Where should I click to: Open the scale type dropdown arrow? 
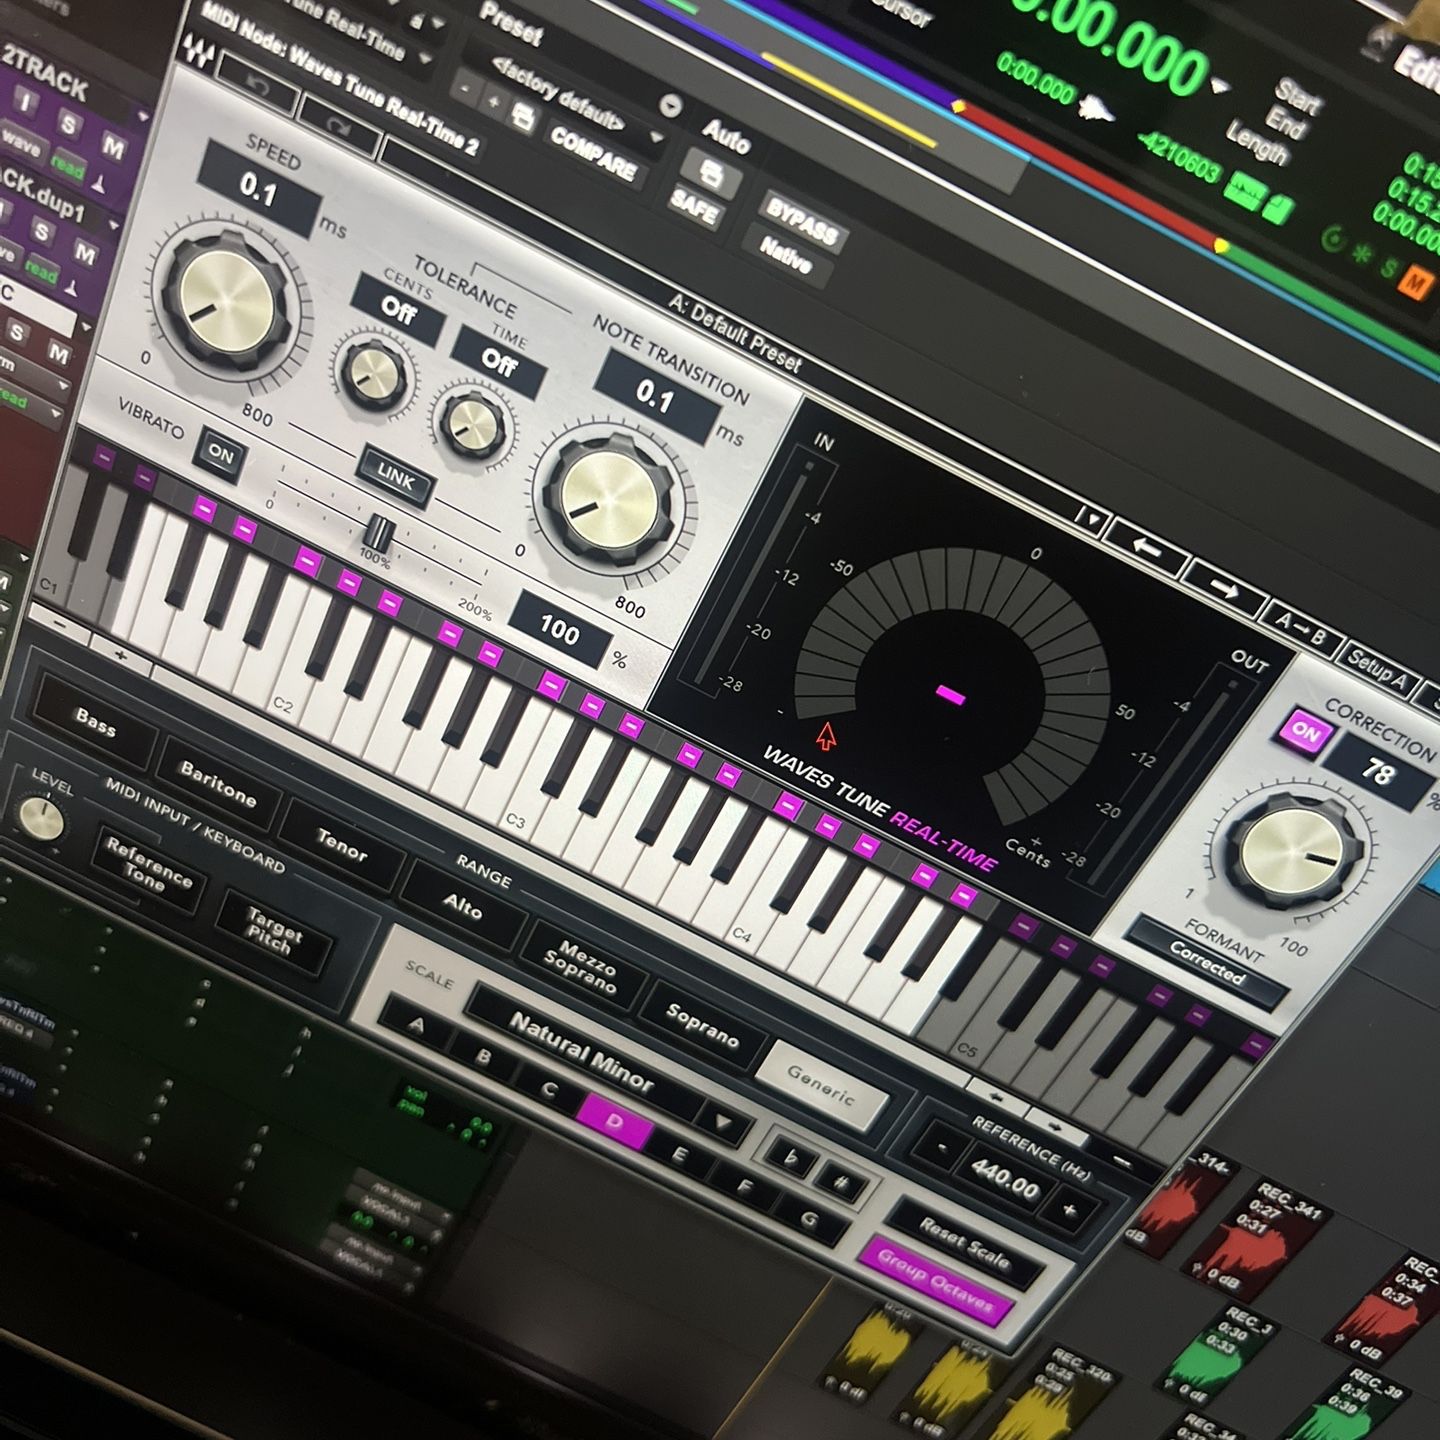tap(722, 1123)
